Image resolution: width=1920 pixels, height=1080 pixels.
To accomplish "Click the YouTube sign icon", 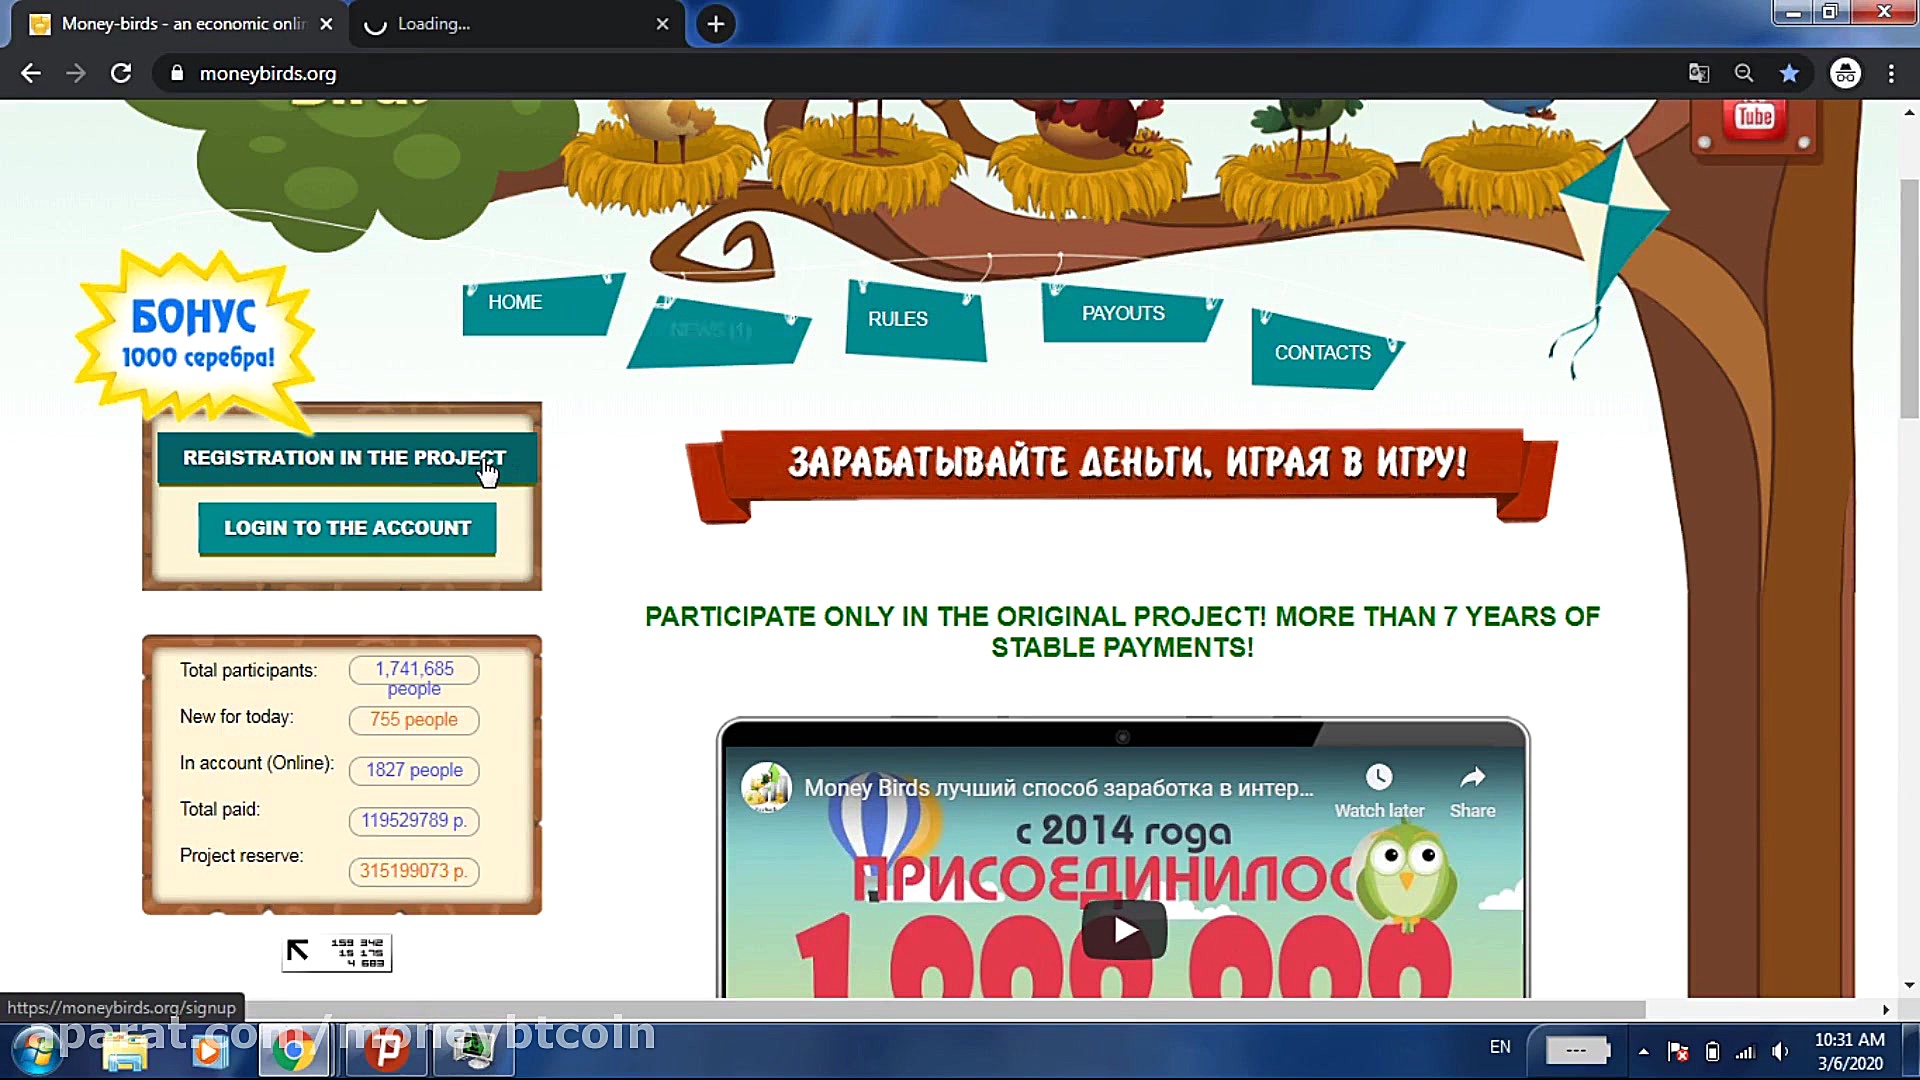I will 1754,120.
